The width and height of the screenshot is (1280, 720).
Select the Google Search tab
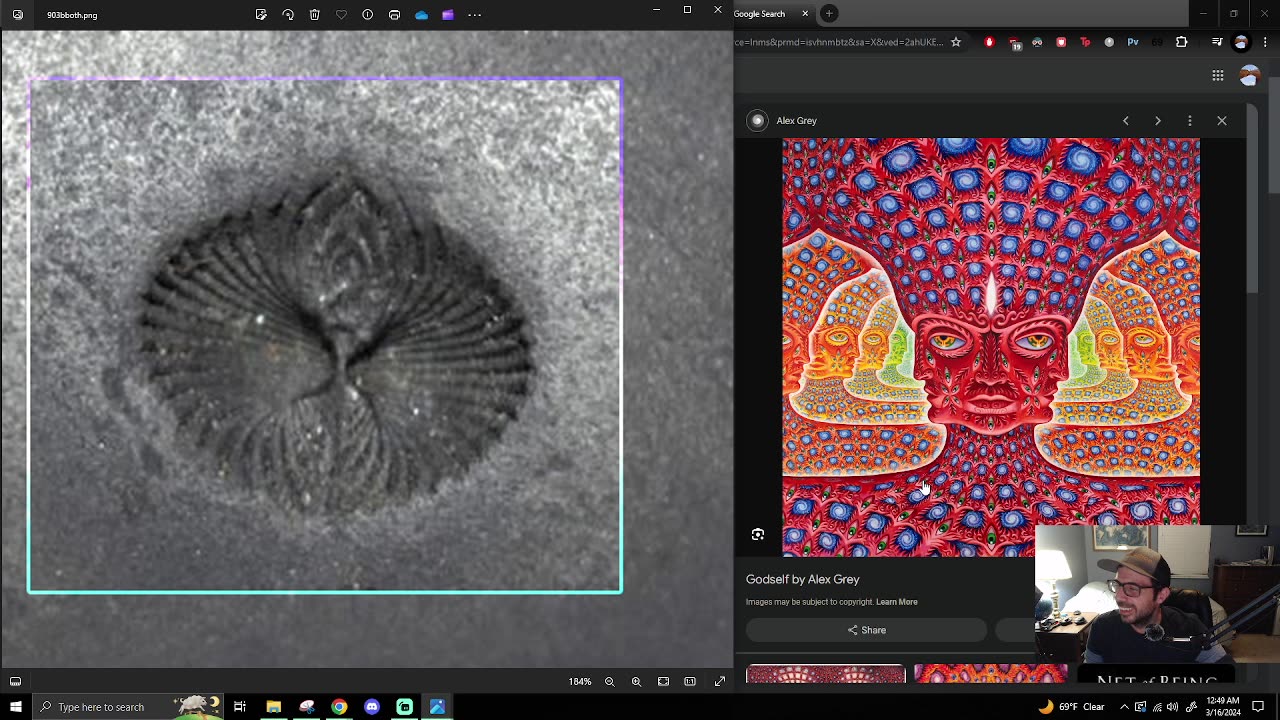coord(770,14)
